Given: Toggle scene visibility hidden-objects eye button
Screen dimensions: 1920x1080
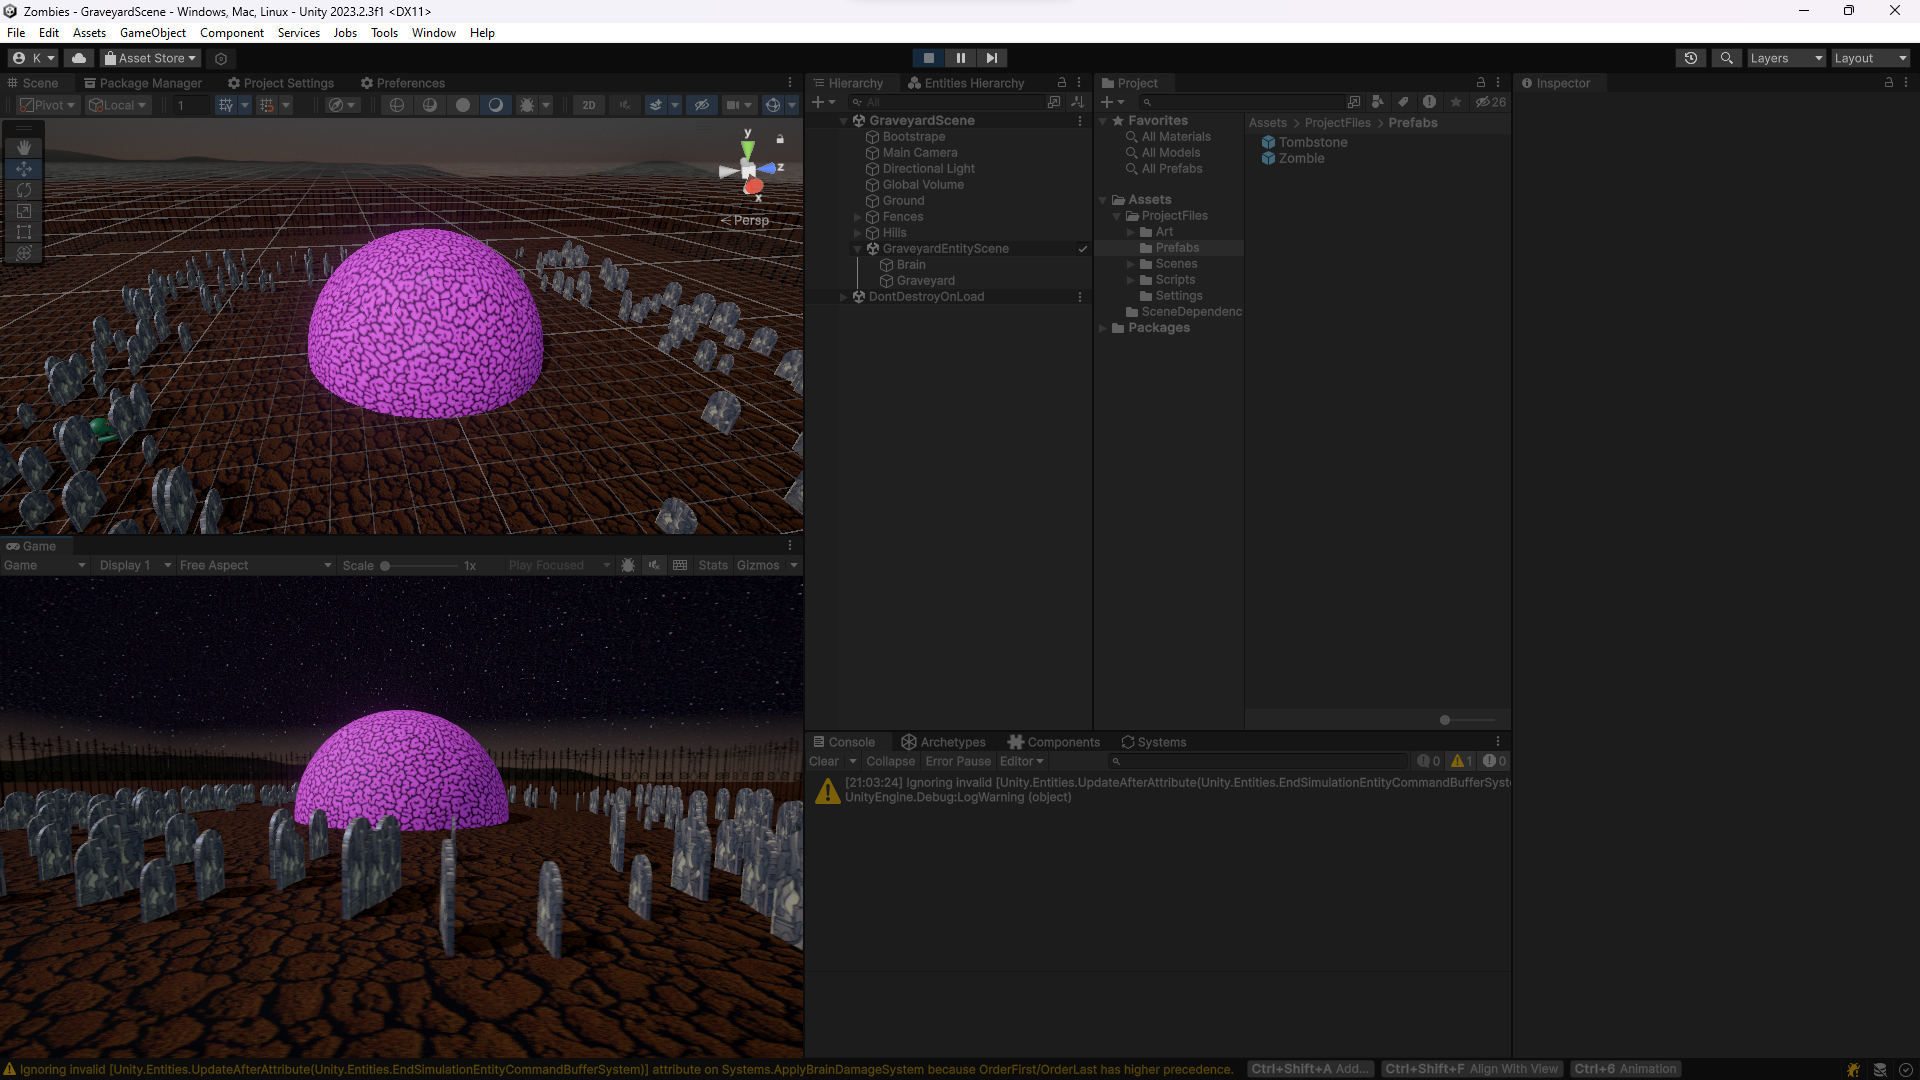Looking at the screenshot, I should click(x=702, y=105).
